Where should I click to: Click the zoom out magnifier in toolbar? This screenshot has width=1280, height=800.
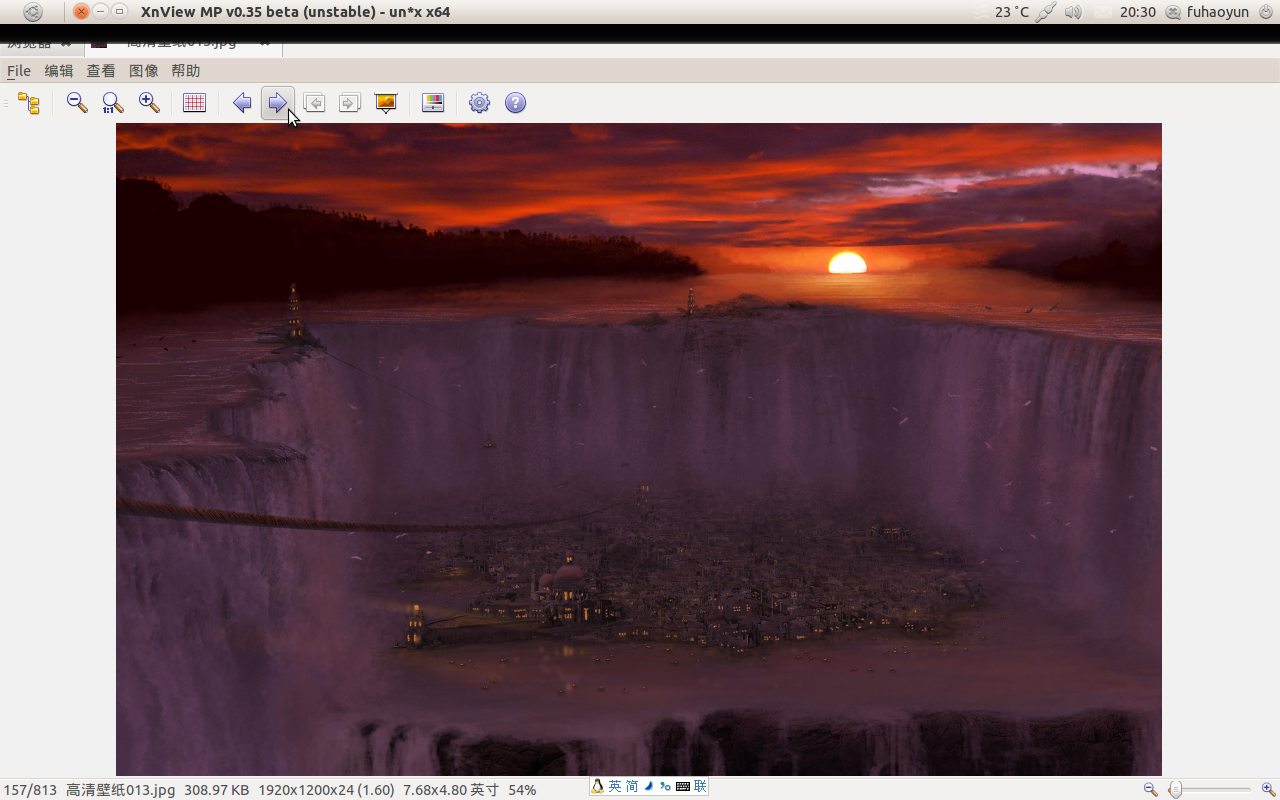(x=77, y=103)
